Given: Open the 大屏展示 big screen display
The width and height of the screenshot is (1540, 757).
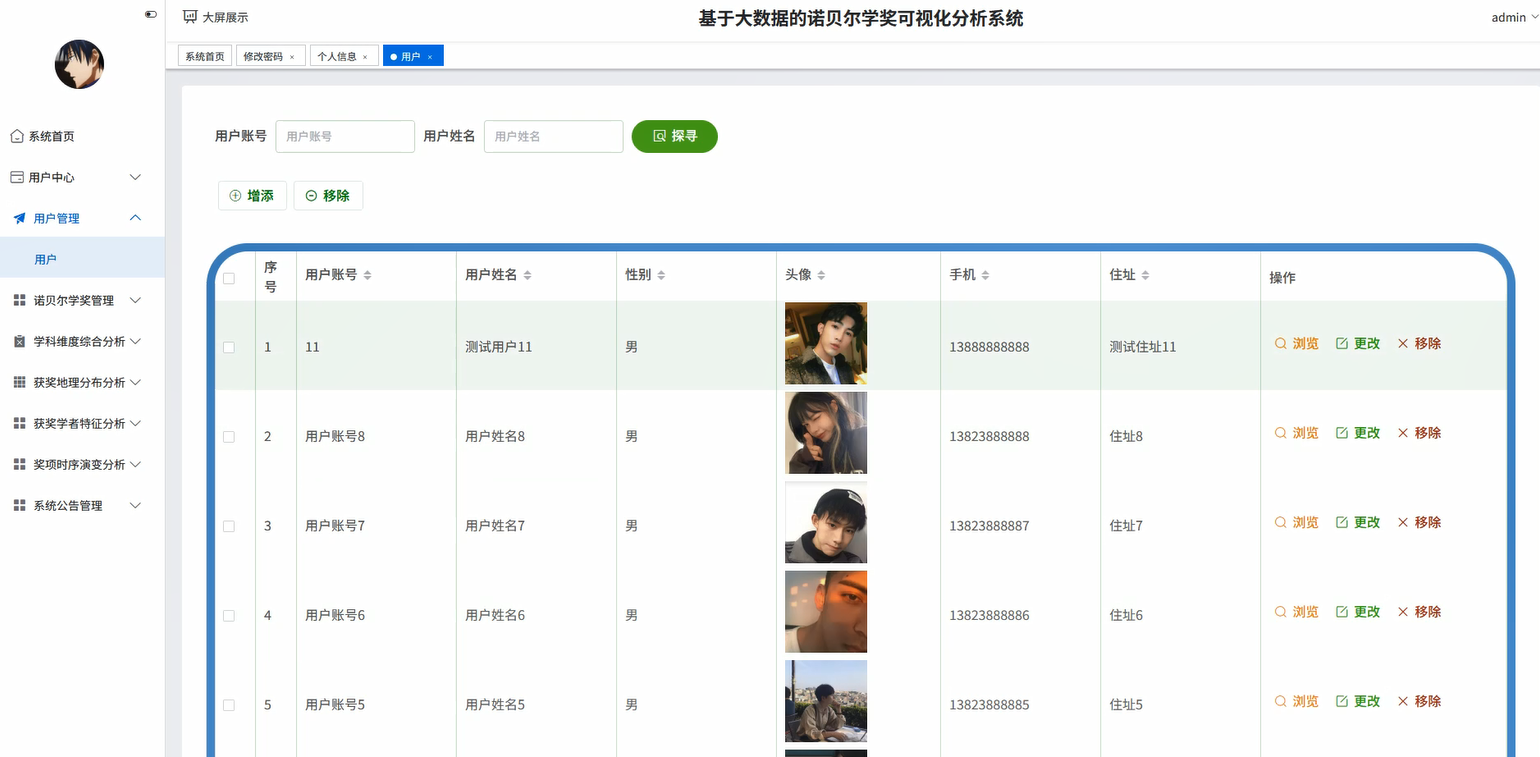Looking at the screenshot, I should tap(215, 17).
